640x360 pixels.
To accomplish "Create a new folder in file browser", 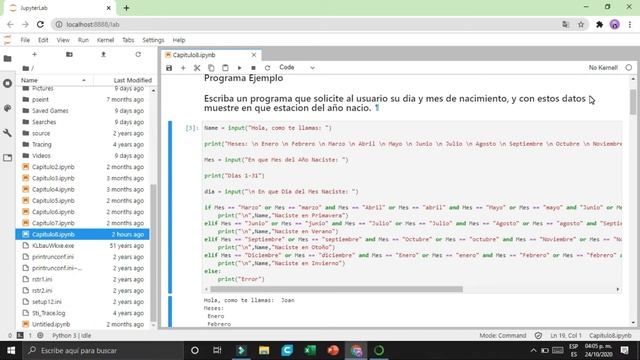I will [69, 54].
